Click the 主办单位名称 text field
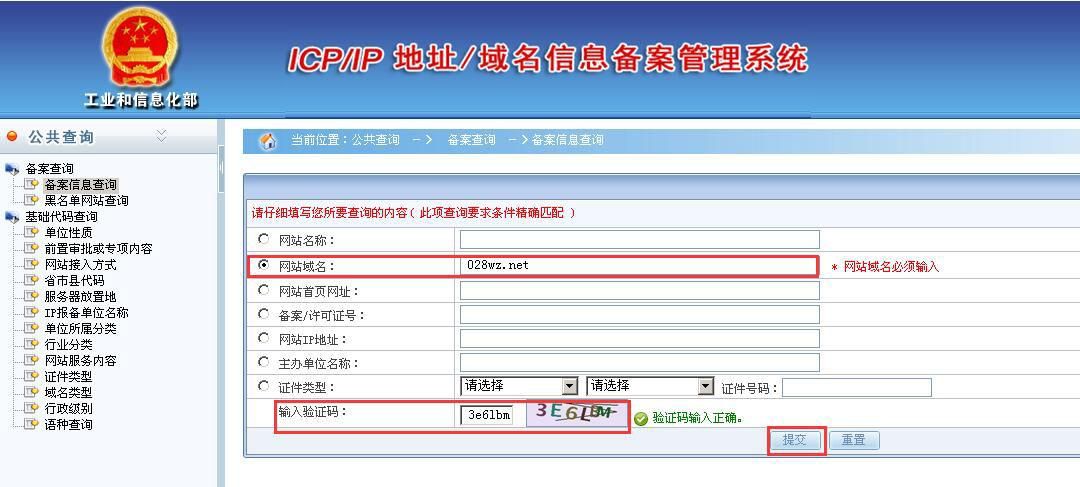Screen dimensions: 1080x487 pyautogui.click(x=639, y=362)
